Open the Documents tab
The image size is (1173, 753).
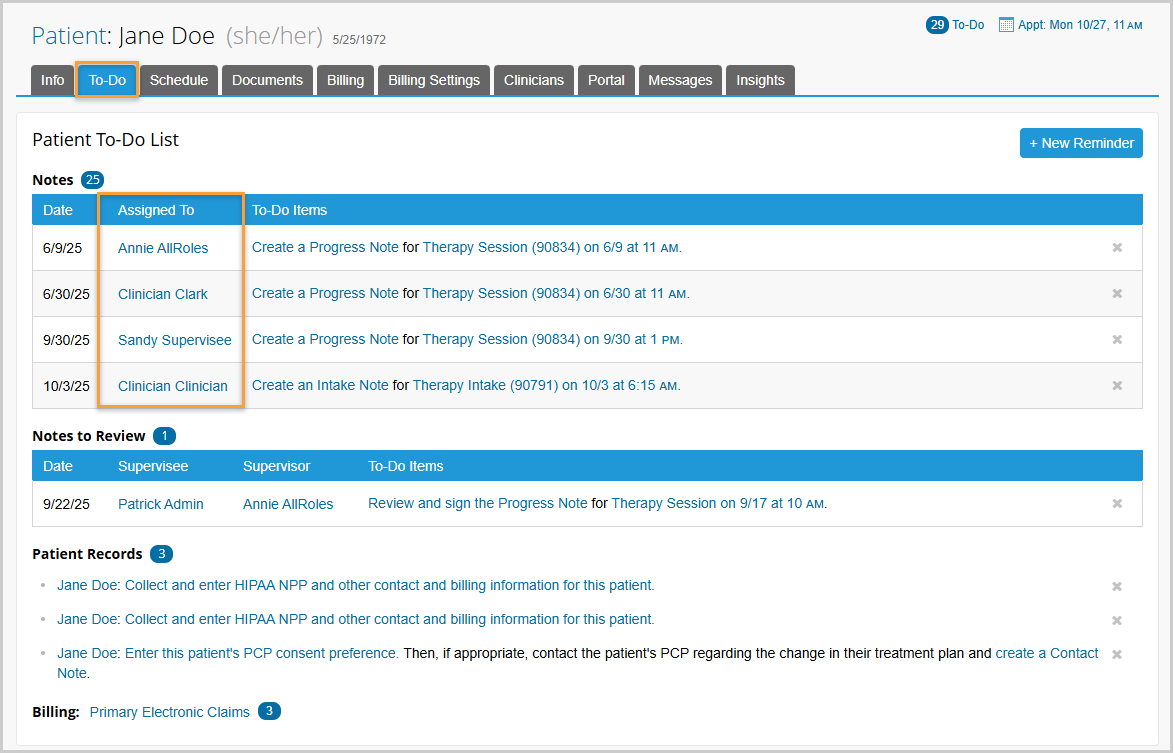click(x=267, y=80)
